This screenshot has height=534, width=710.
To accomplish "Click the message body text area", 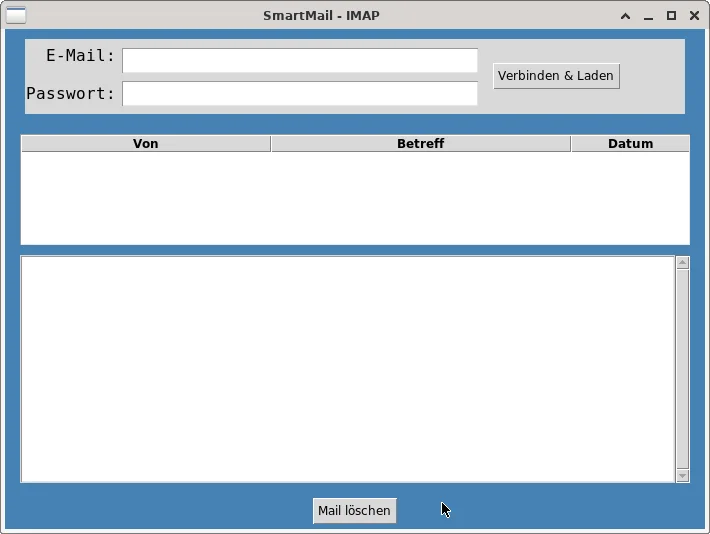I will click(x=348, y=369).
